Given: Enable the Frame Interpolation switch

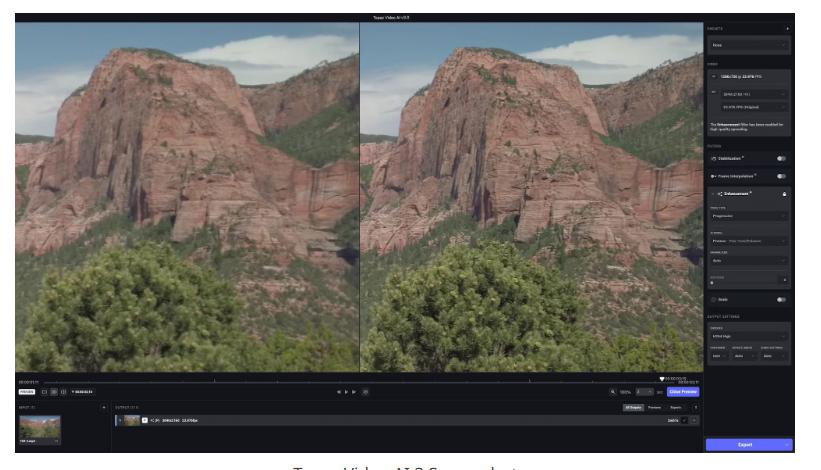Looking at the screenshot, I should (782, 176).
